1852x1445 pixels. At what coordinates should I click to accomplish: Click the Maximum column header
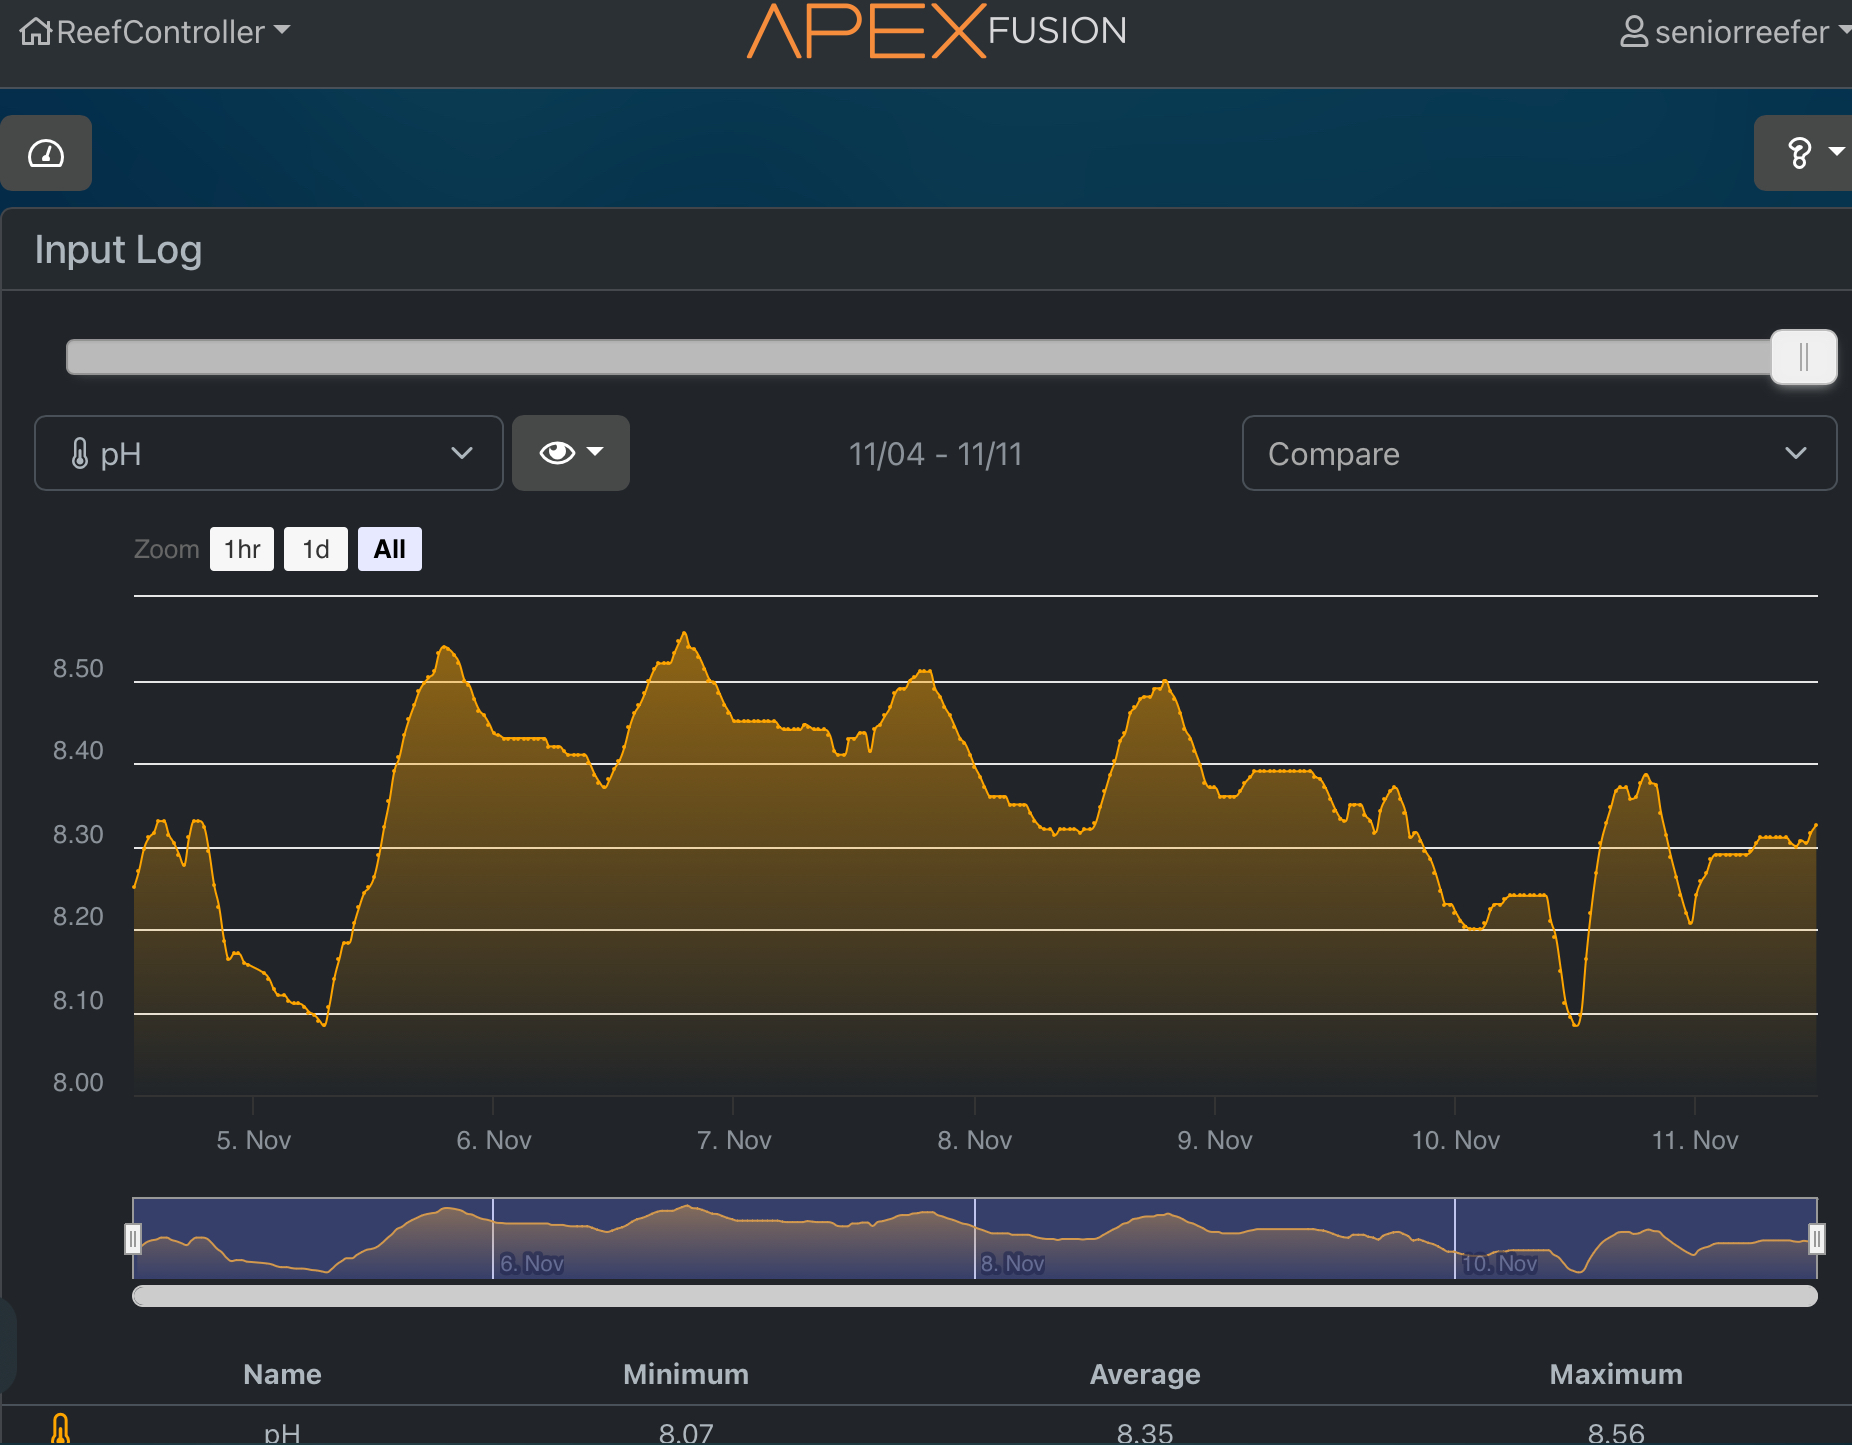[x=1615, y=1374]
